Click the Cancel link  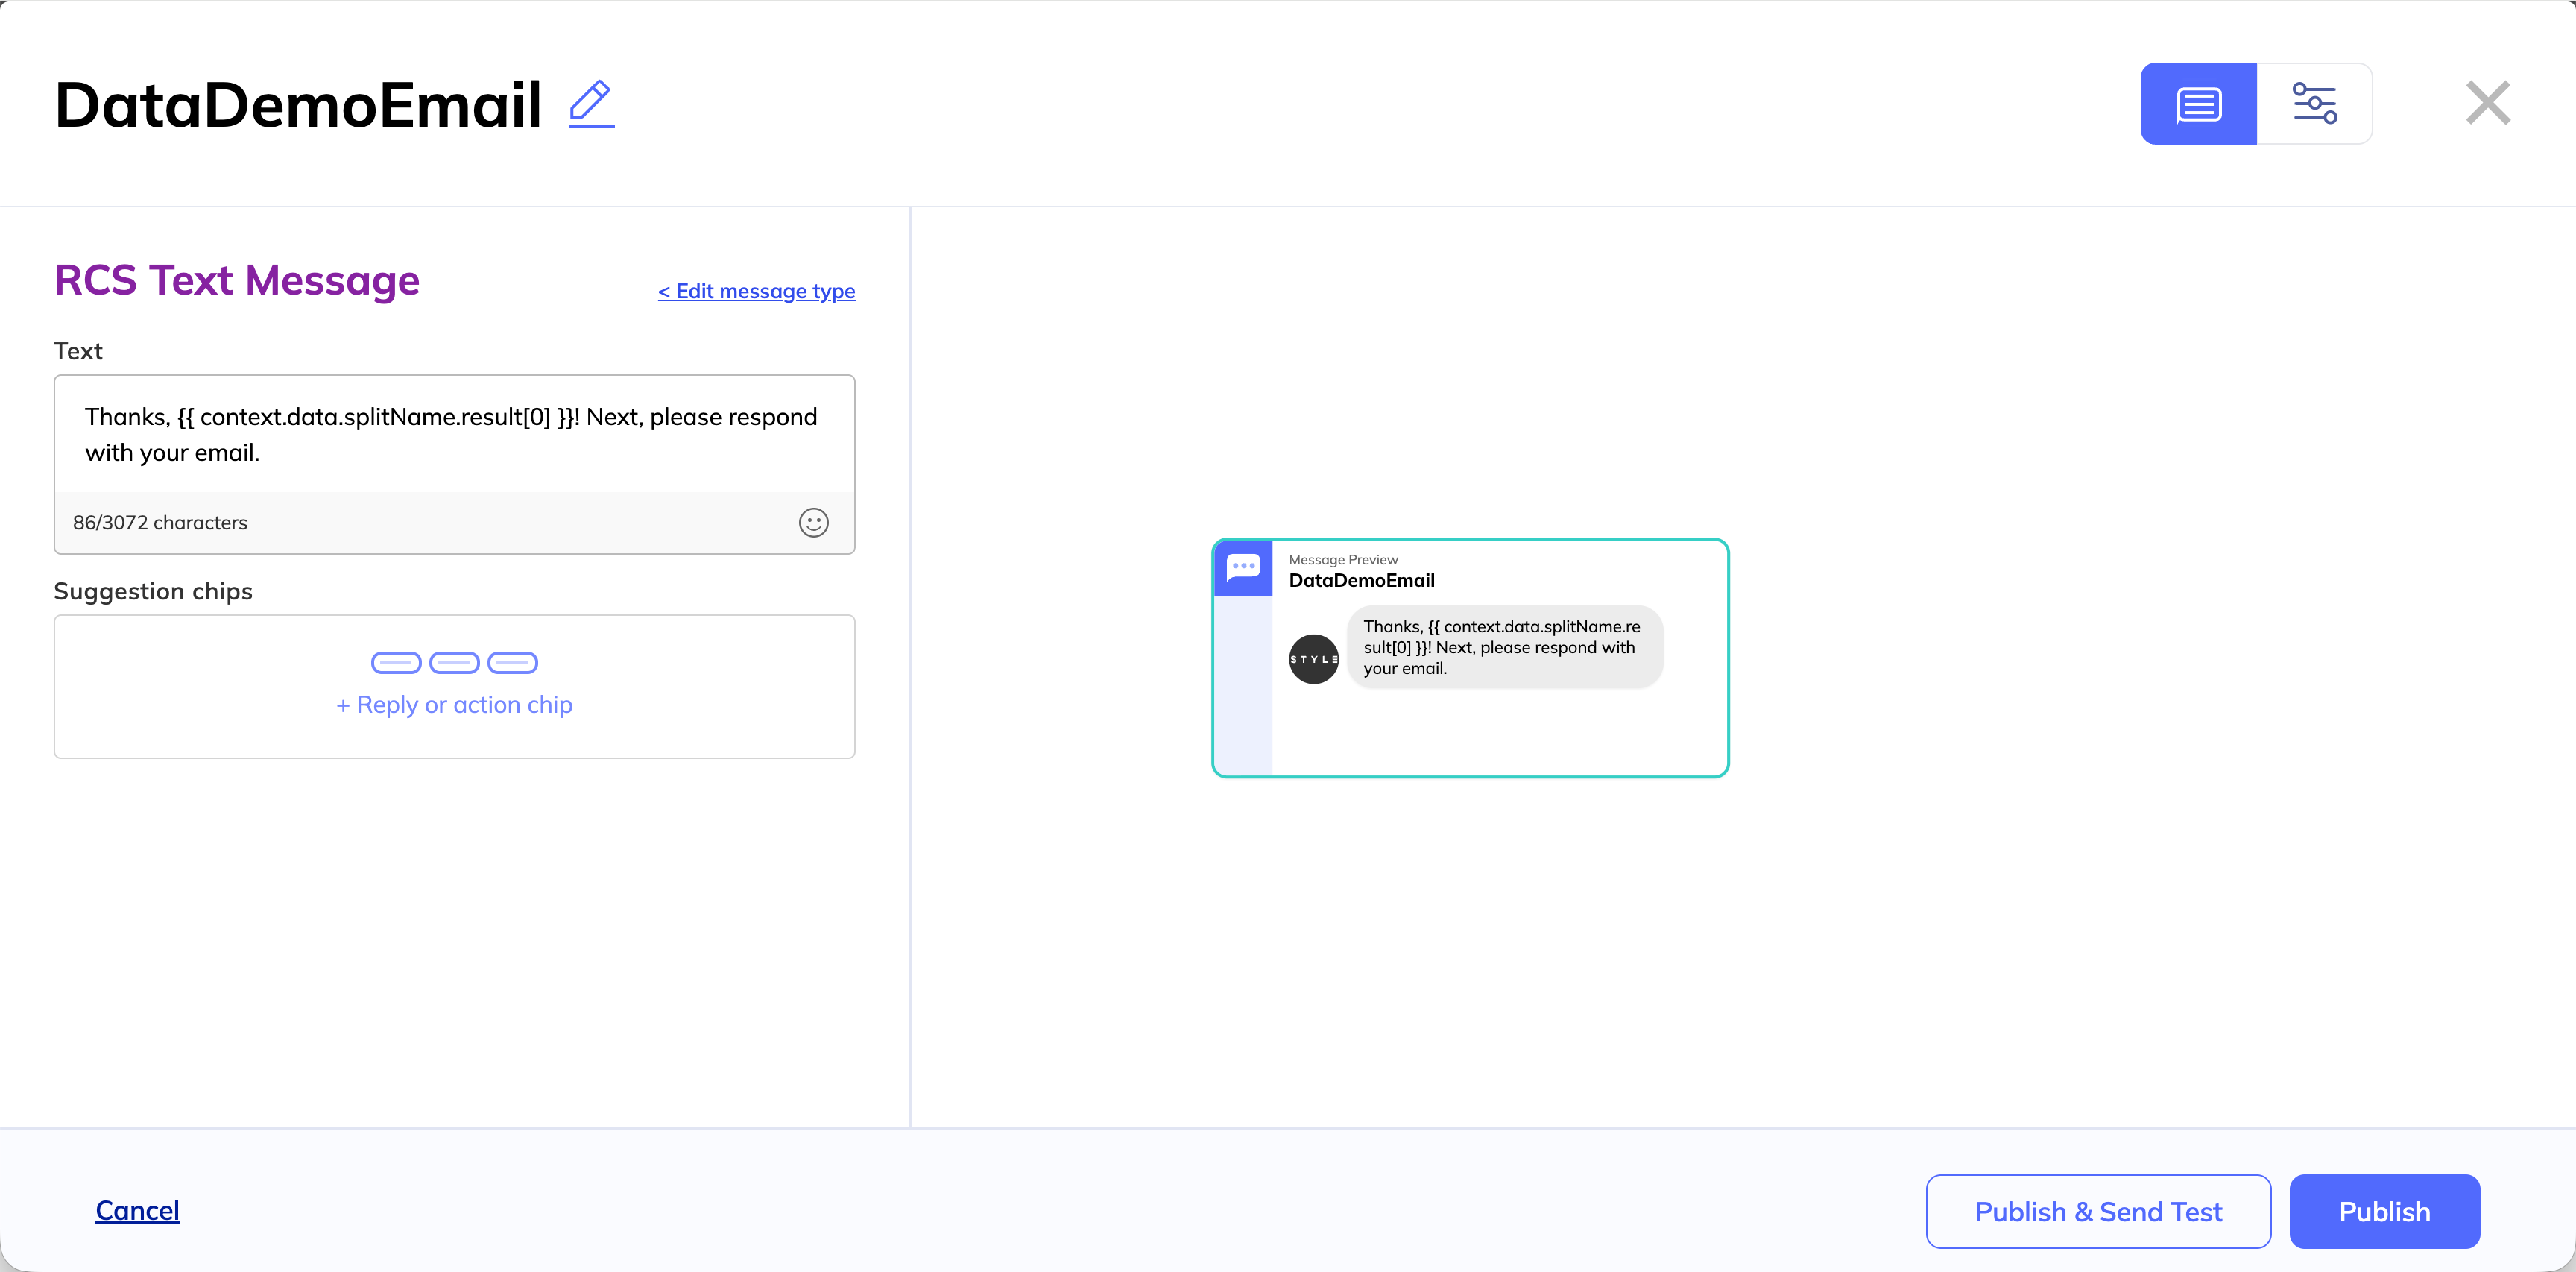coord(137,1210)
